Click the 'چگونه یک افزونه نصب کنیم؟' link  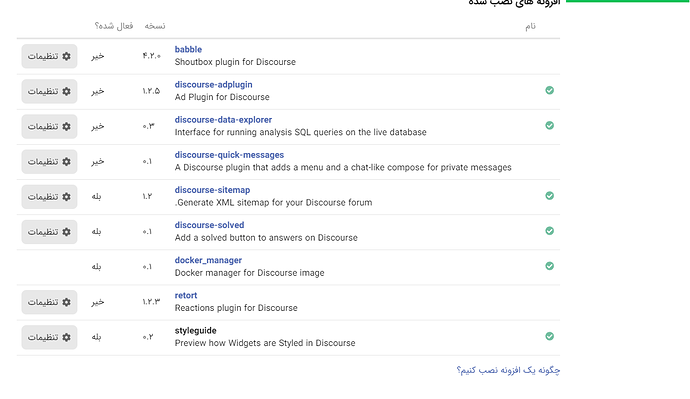coord(508,370)
